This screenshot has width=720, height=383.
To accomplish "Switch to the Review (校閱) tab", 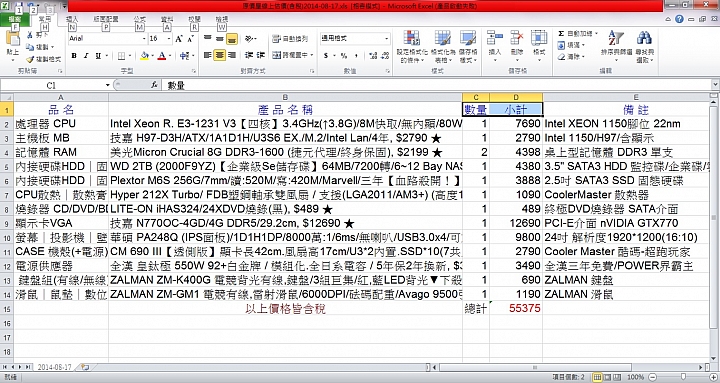I will coord(194,19).
